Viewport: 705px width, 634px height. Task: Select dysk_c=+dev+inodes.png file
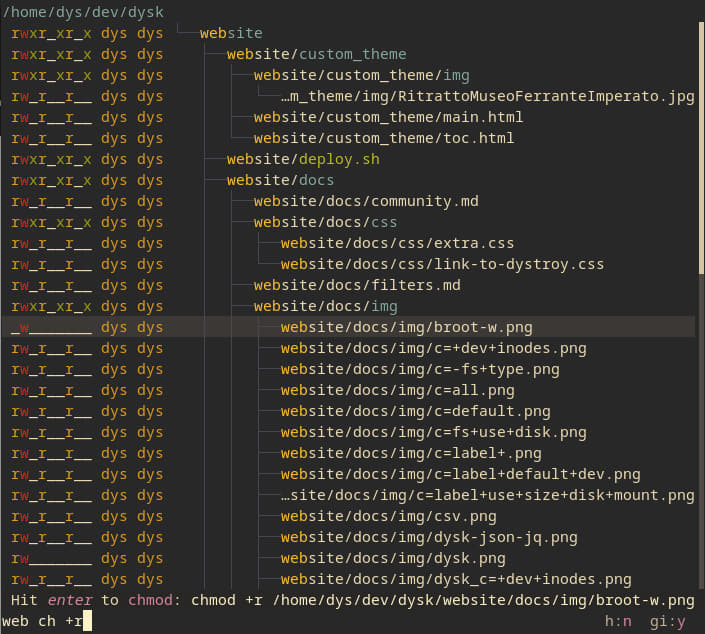click(456, 579)
